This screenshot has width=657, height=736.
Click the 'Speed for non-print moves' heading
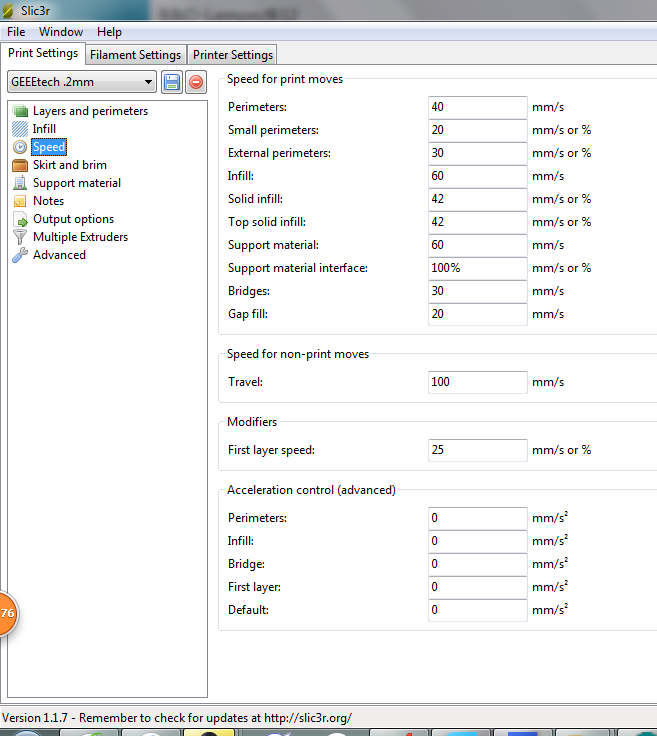(x=298, y=354)
